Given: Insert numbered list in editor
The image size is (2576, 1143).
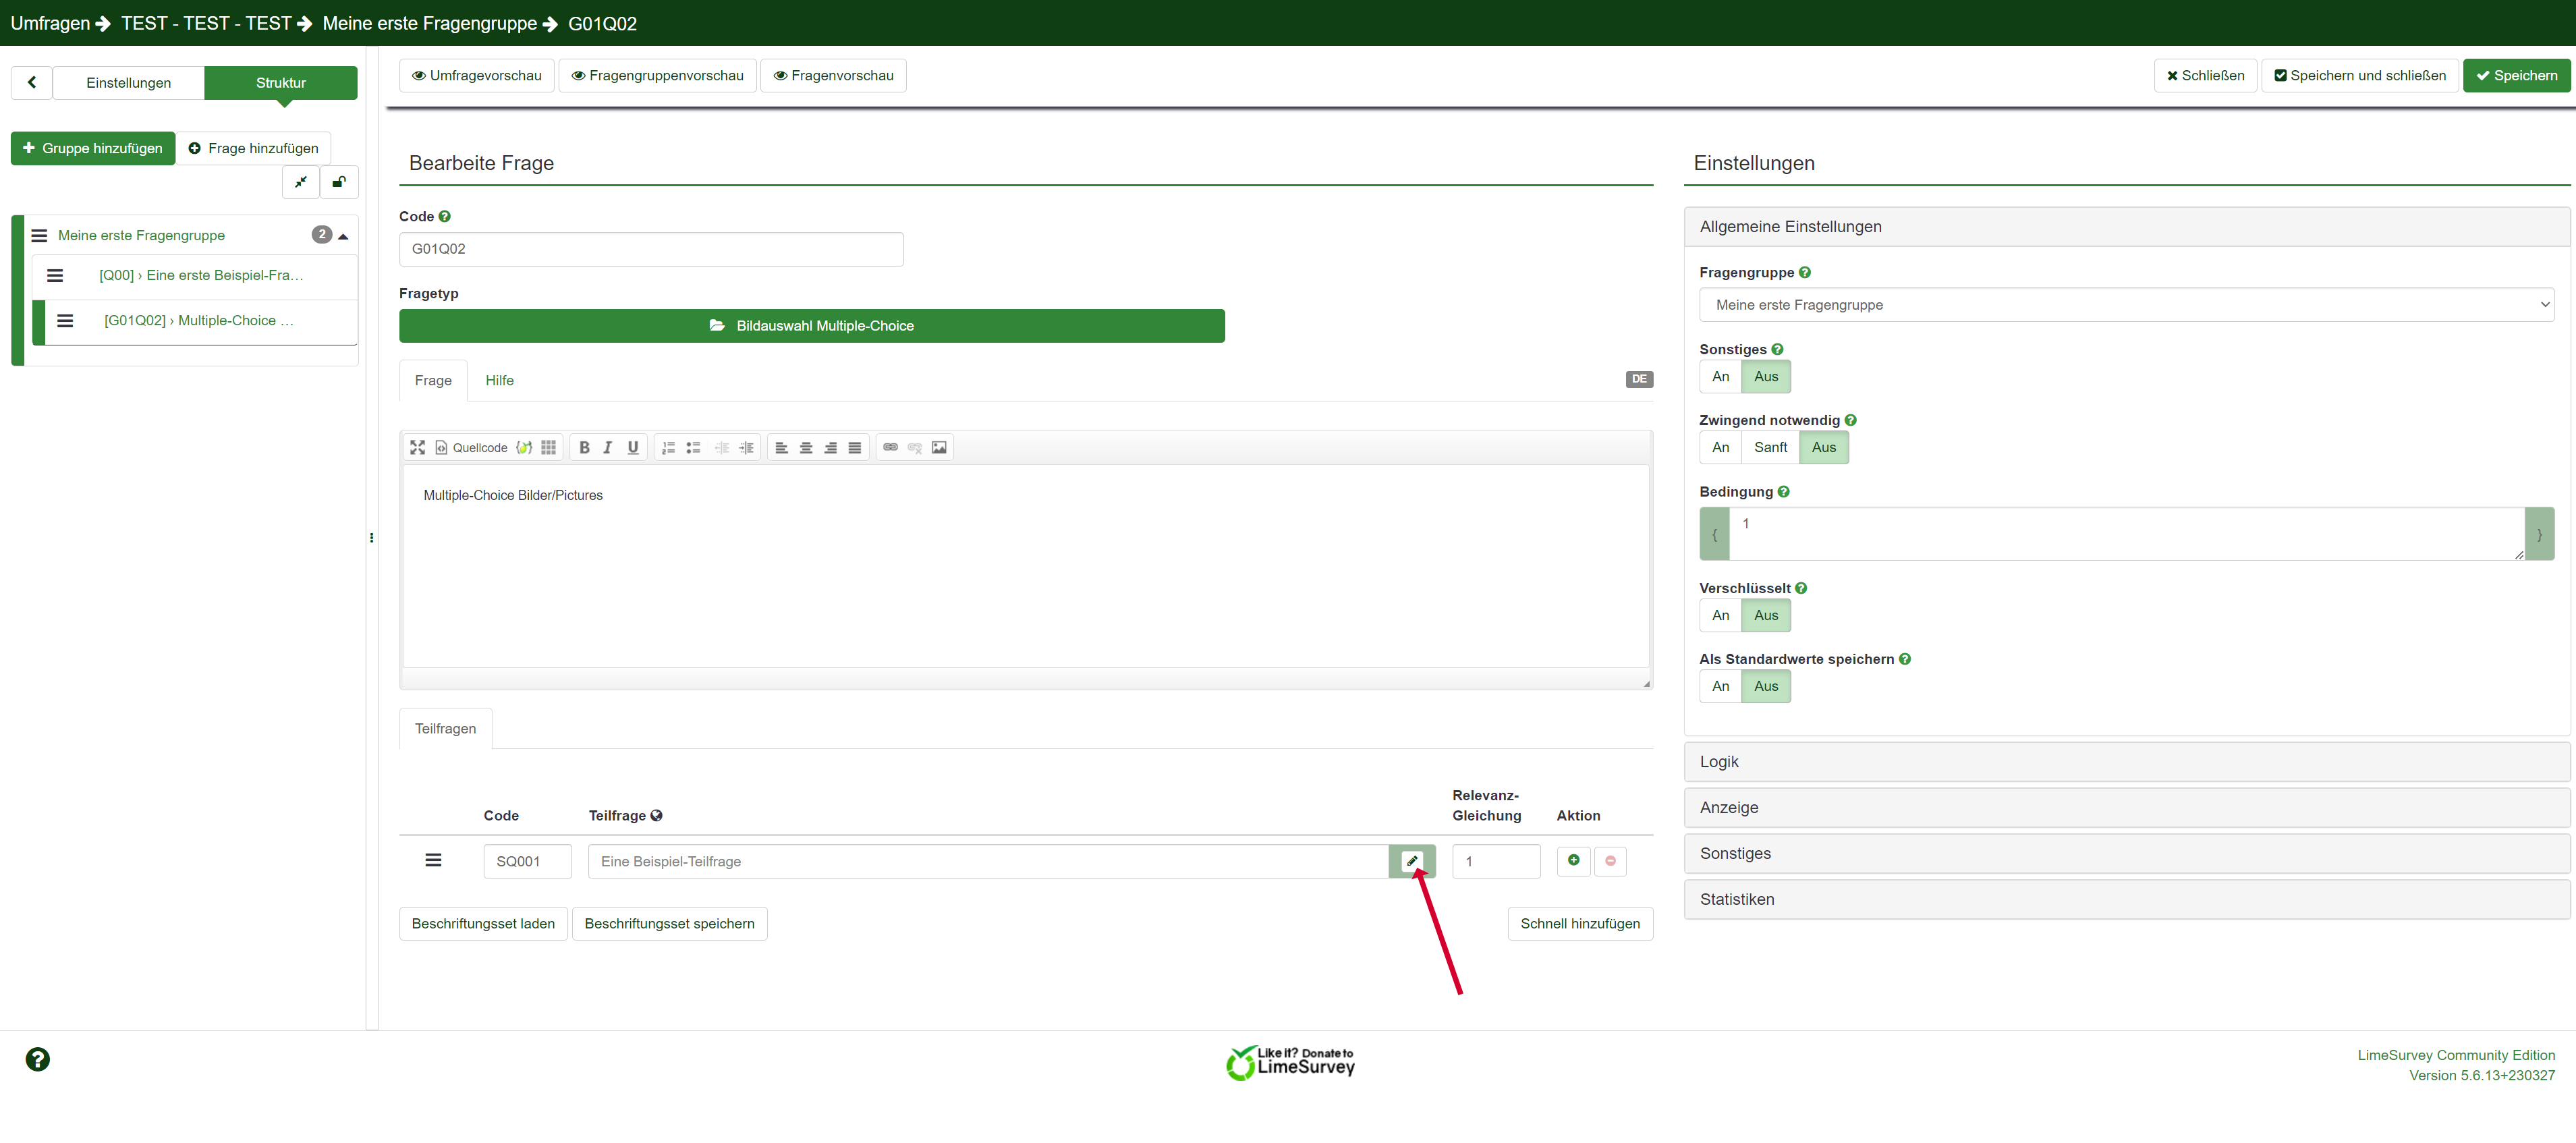Looking at the screenshot, I should (x=668, y=447).
